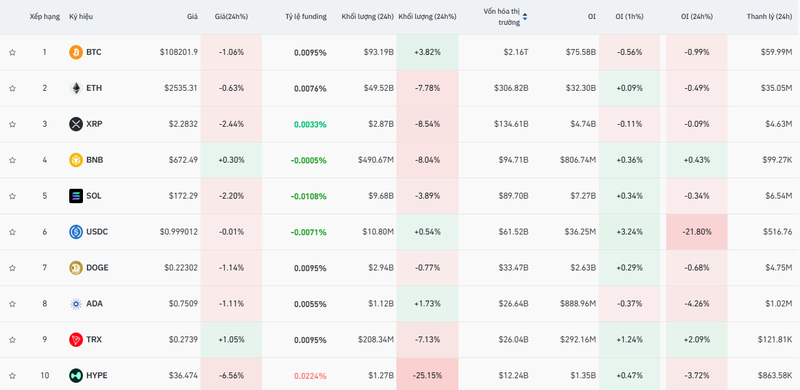This screenshot has width=800, height=390.
Task: Toggle favorite star for BTC row
Action: [x=12, y=52]
